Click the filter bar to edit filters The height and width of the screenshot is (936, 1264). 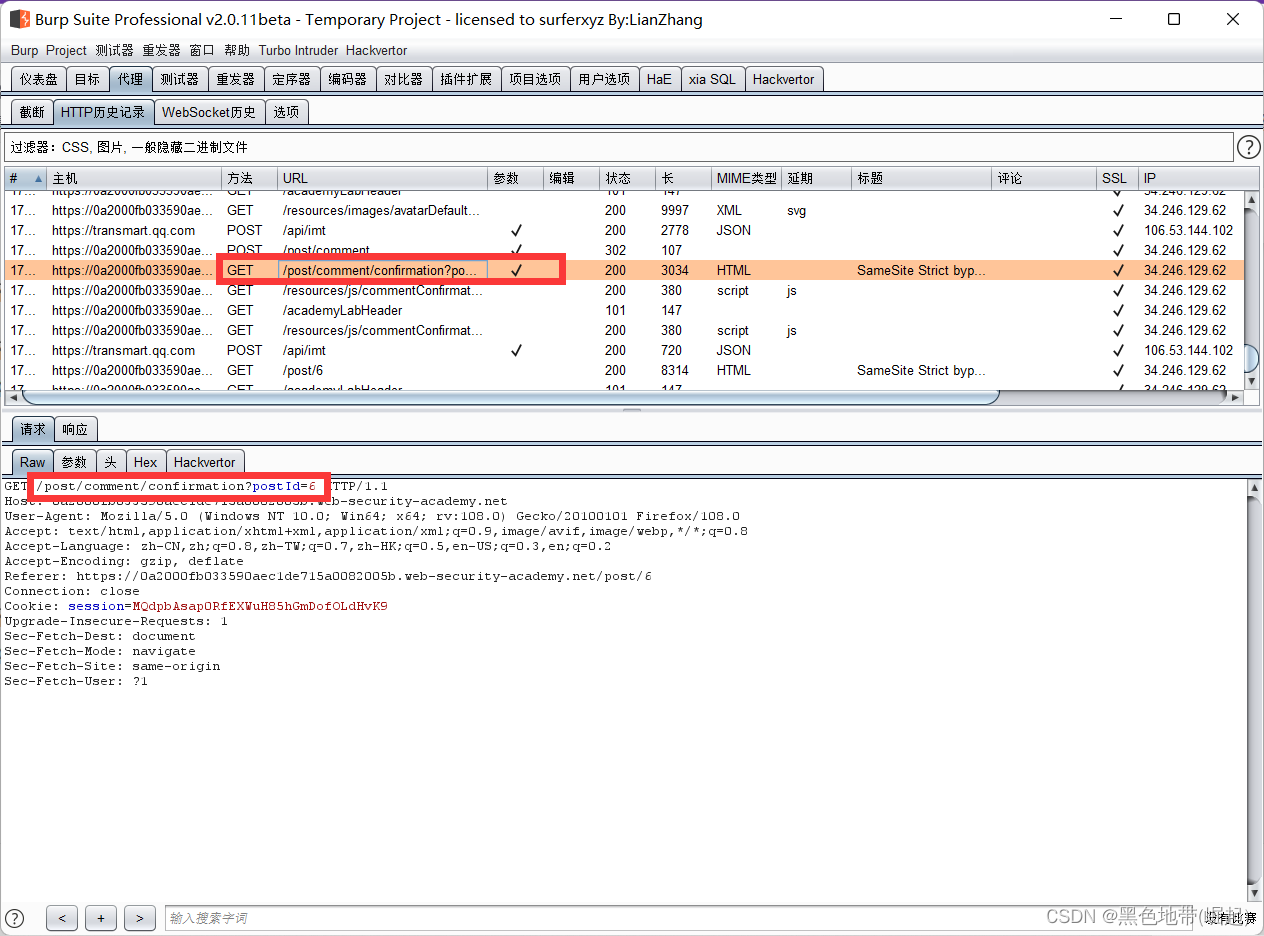point(618,147)
